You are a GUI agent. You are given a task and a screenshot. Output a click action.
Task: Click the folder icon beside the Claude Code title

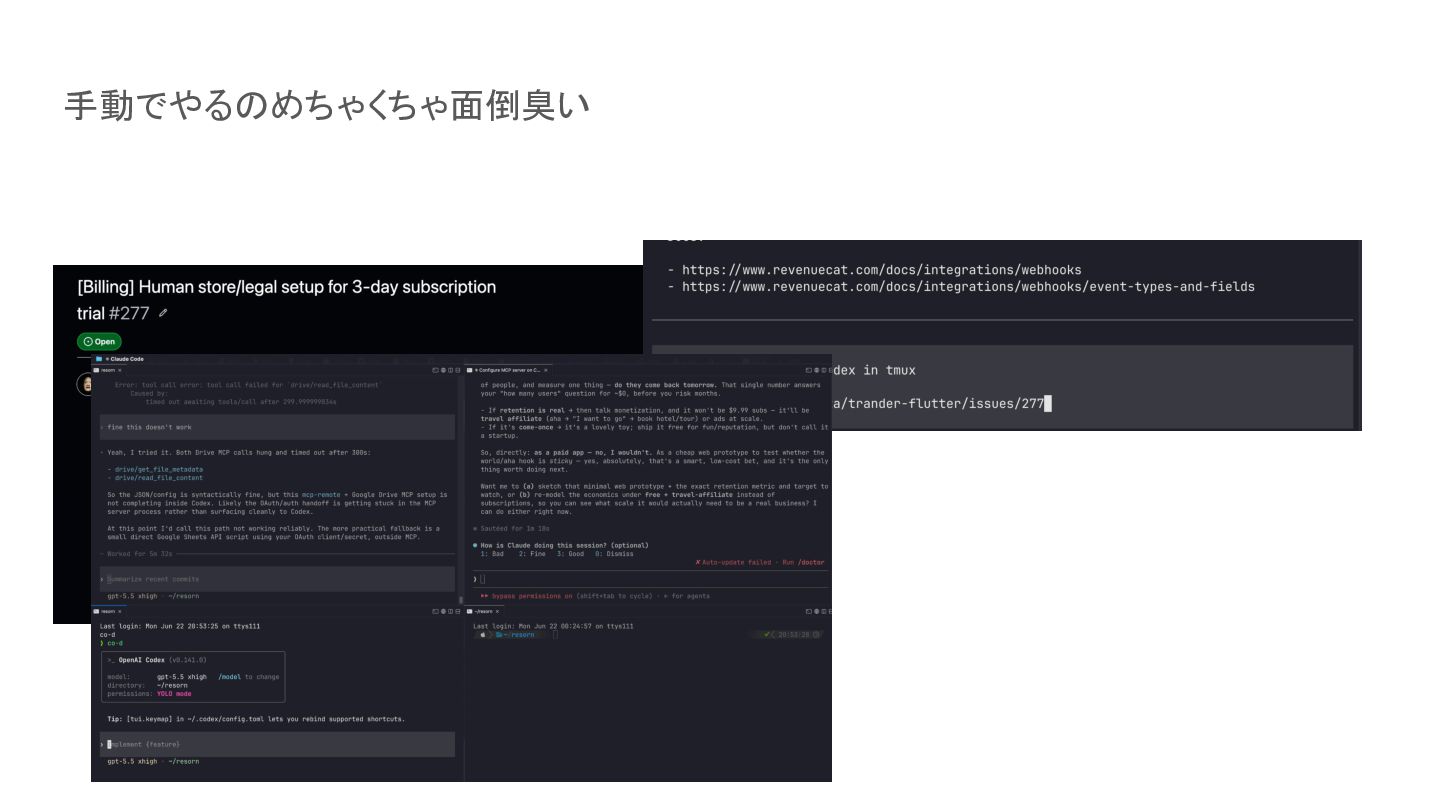pyautogui.click(x=99, y=359)
